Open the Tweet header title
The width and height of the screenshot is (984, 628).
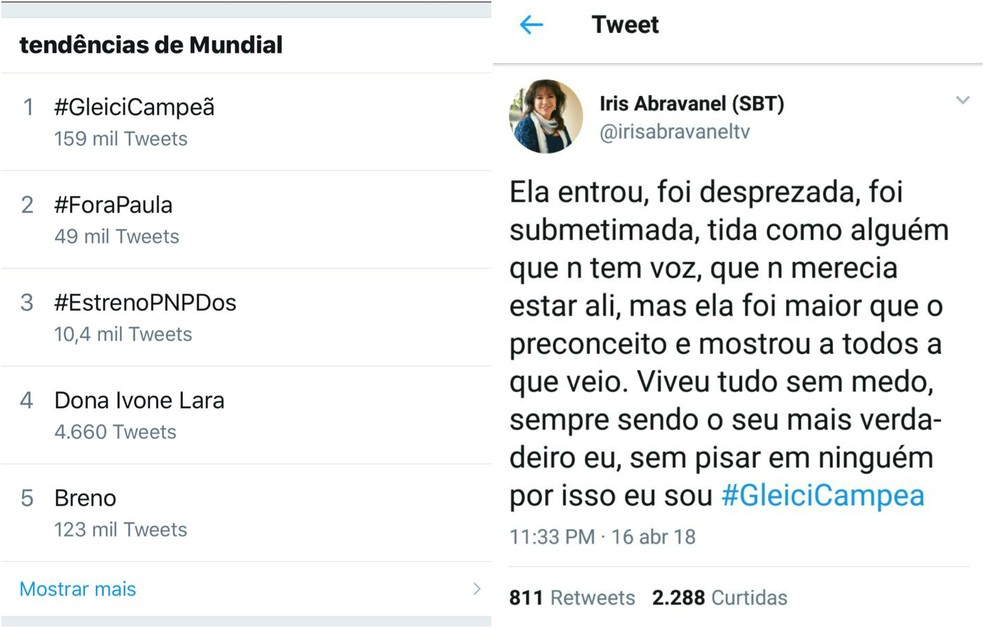tap(624, 24)
